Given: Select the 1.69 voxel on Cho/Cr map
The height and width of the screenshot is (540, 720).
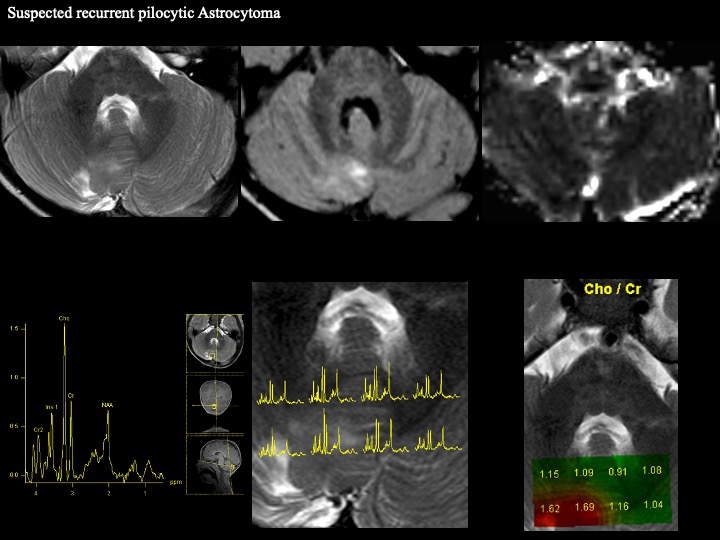Looking at the screenshot, I should (584, 507).
